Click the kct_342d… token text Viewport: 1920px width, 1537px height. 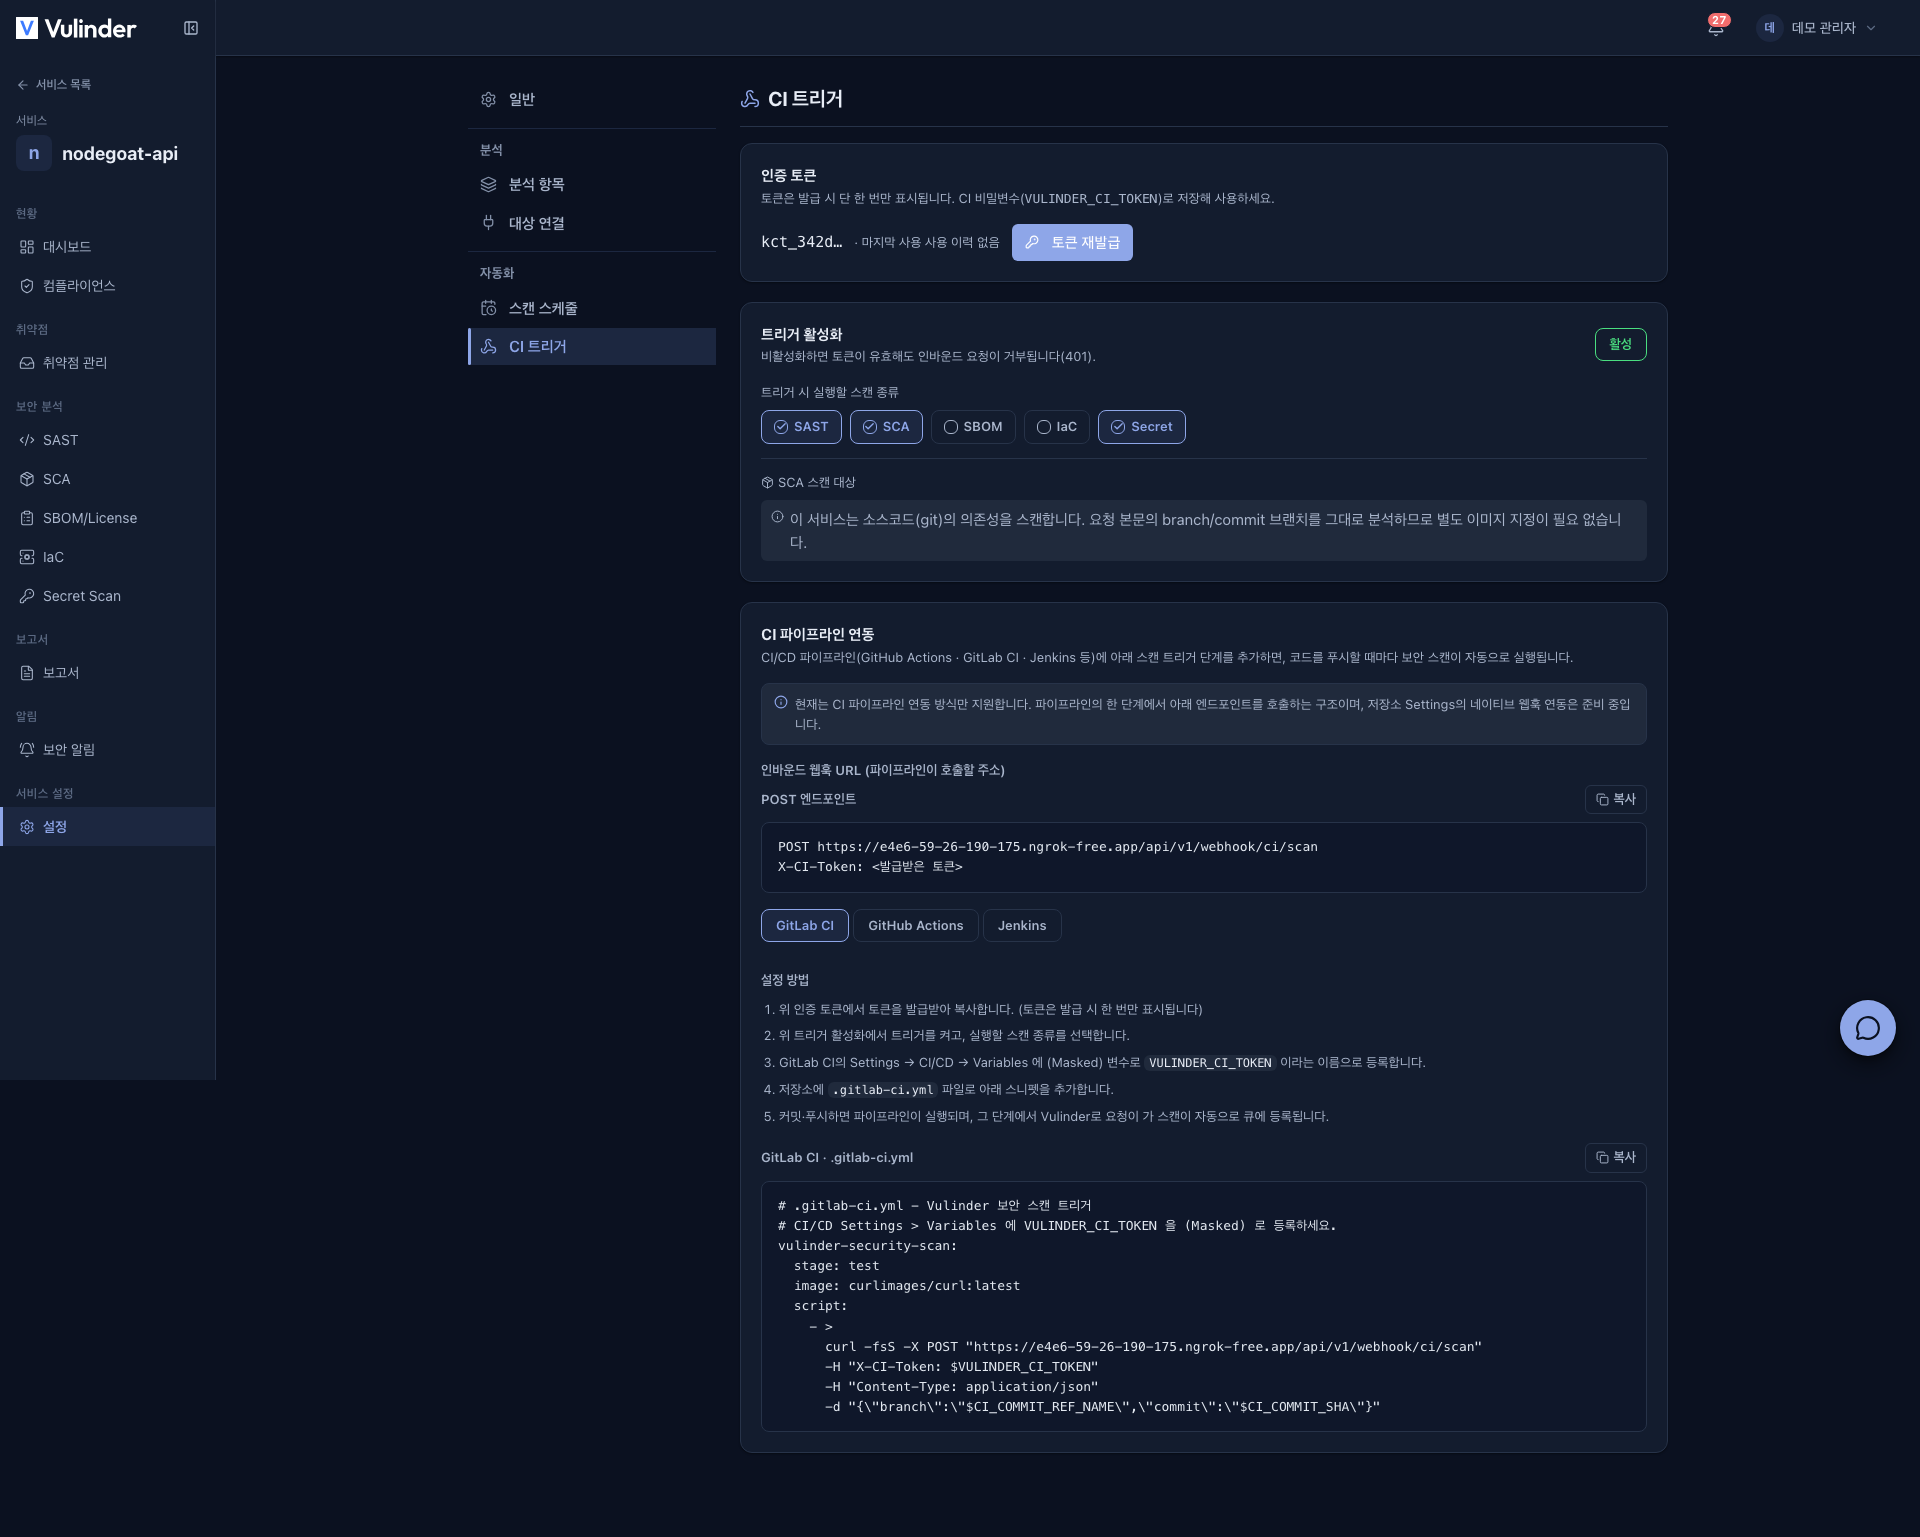802,242
